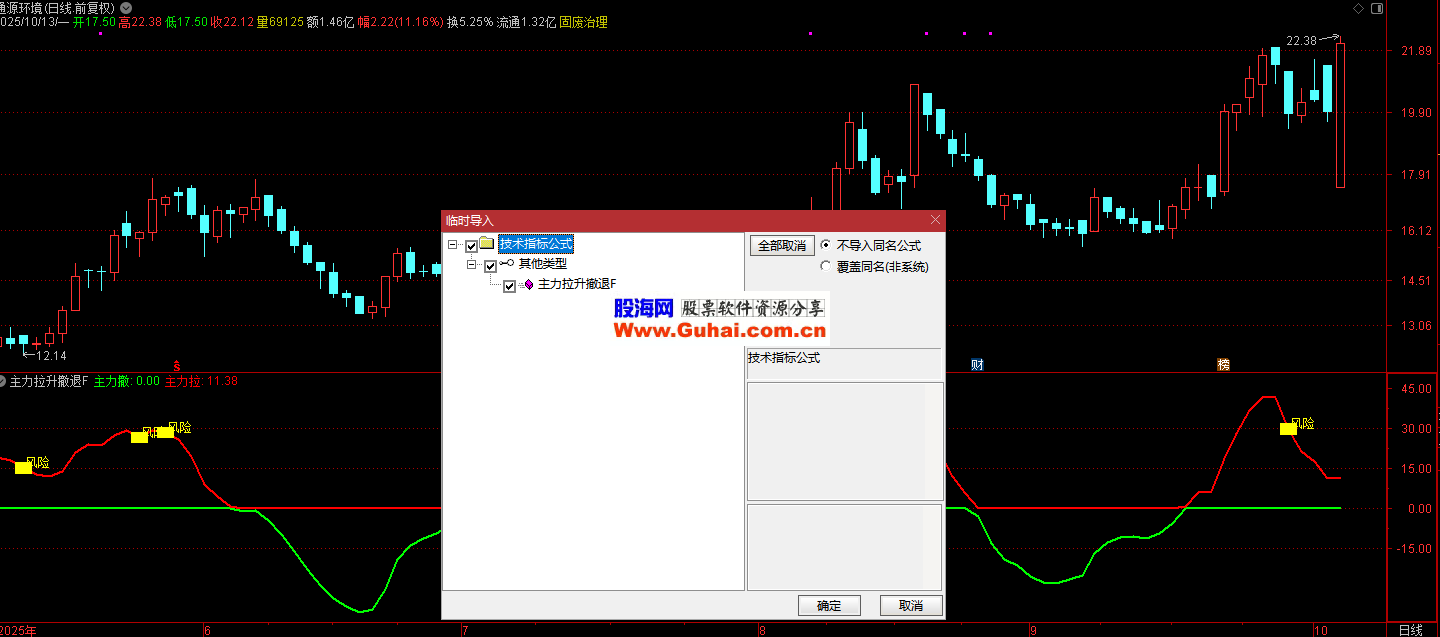Click the indicator settings icon beside 主力拉升撤退F
Screen dimensions: 1440x637
click(3, 381)
